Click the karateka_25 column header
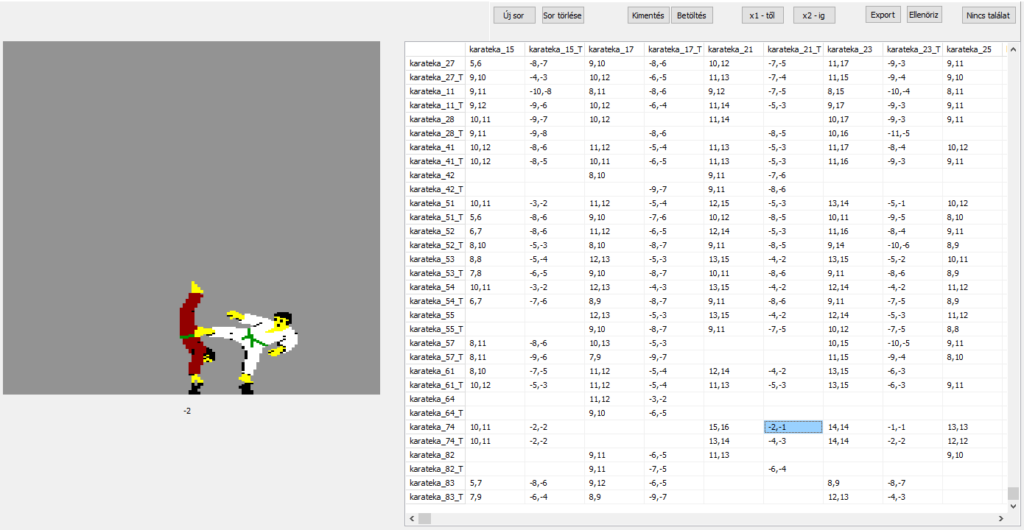The width and height of the screenshot is (1024, 530). click(972, 49)
